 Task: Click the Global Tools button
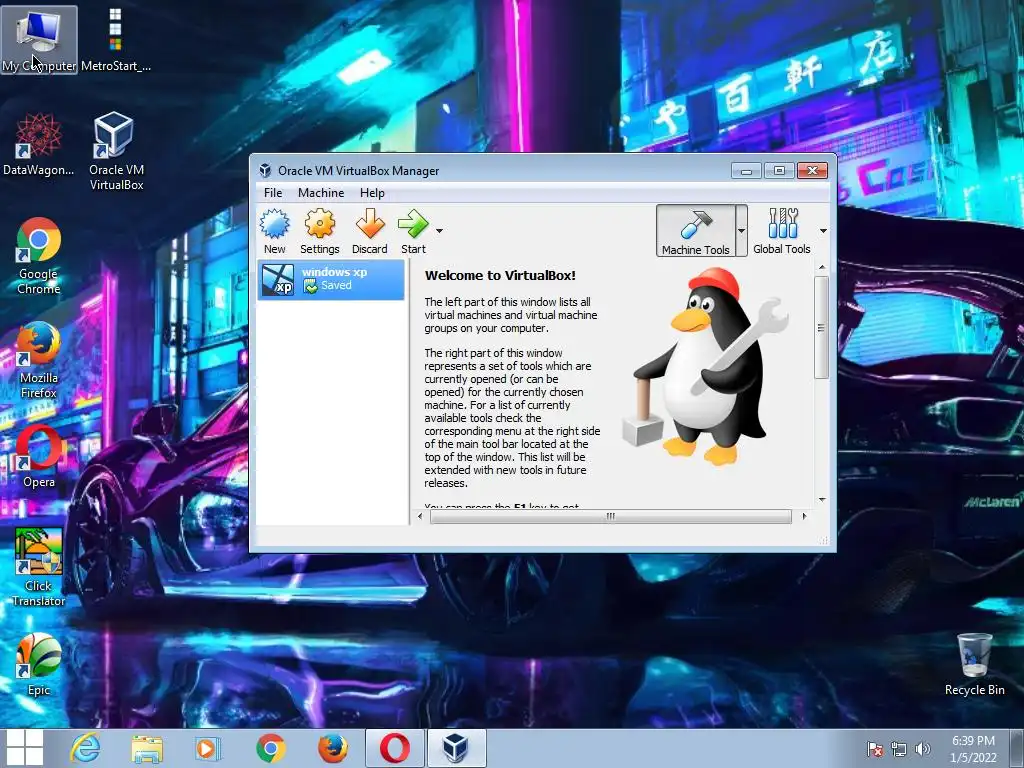pyautogui.click(x=782, y=231)
